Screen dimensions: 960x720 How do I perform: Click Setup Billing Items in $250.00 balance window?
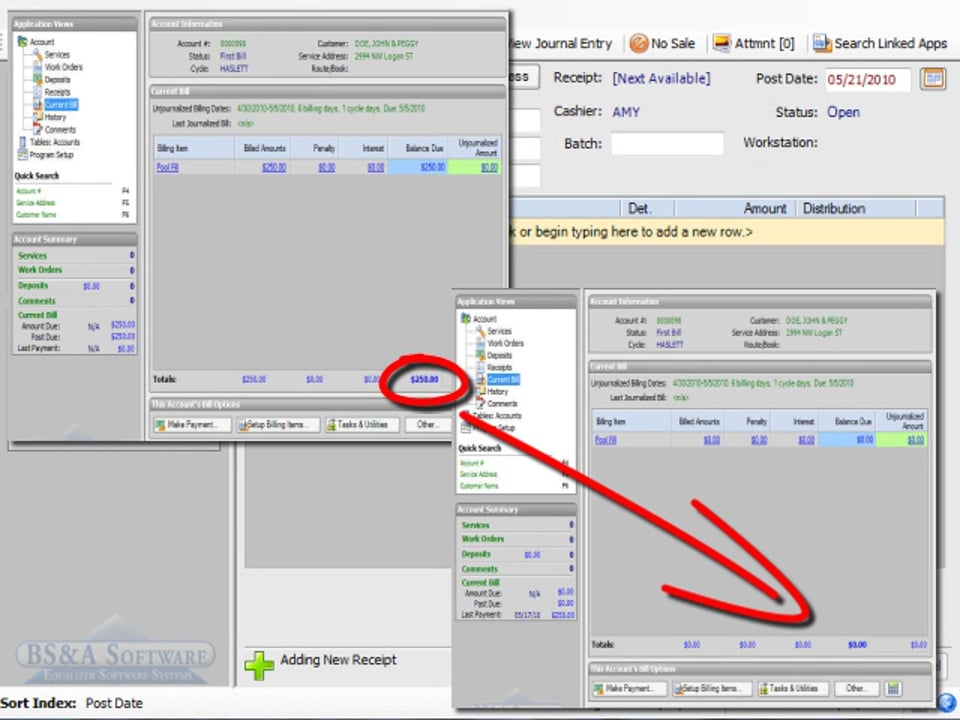278,424
